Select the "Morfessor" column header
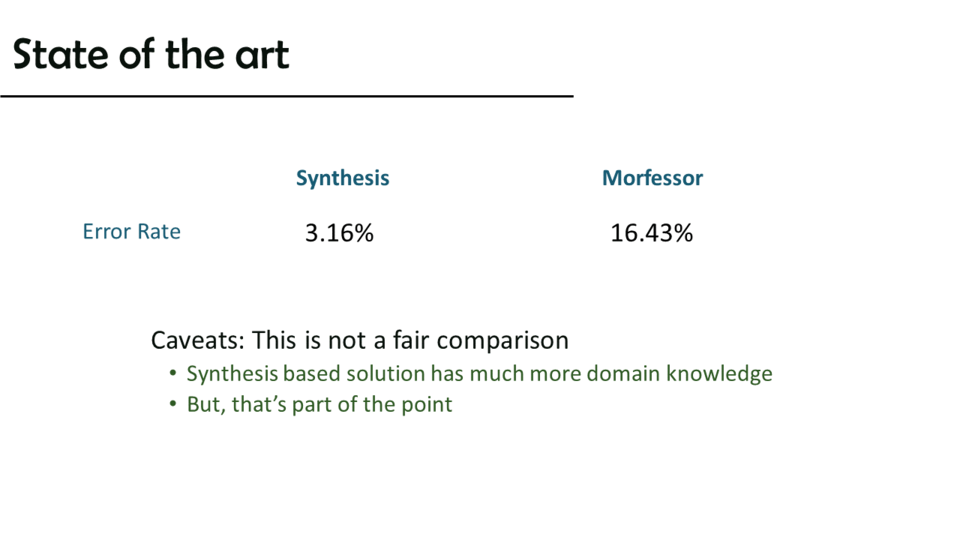 [x=652, y=178]
